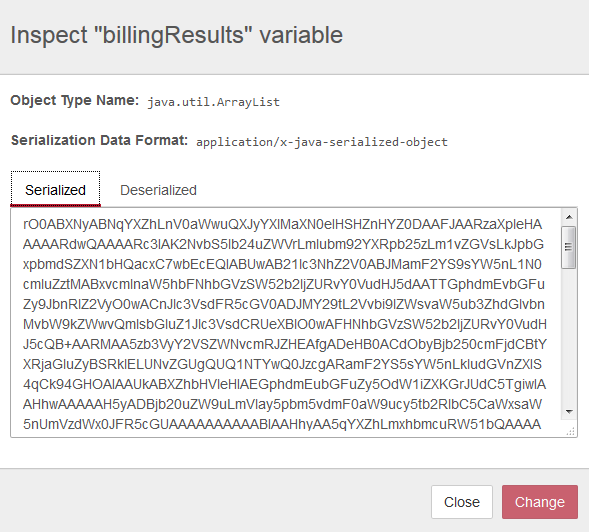Click the textarea resize grip corner
Viewport: 589px width, 532px height.
(x=570, y=431)
